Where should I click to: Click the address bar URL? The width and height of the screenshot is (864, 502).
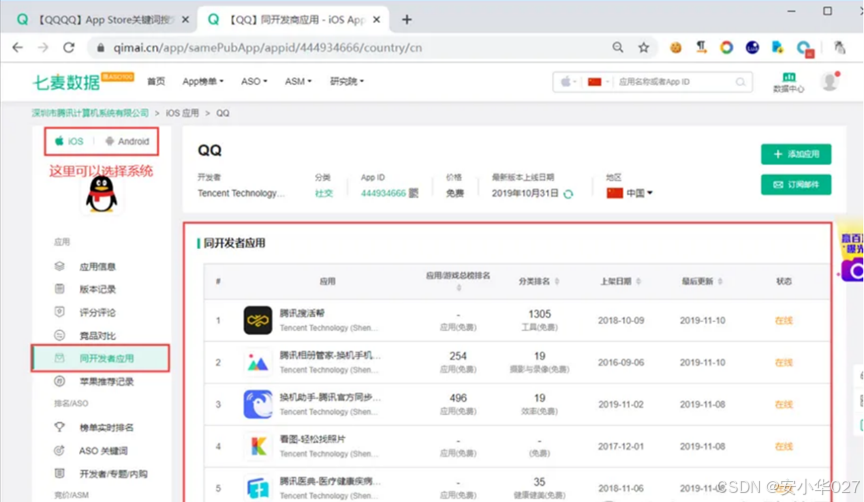click(x=268, y=48)
